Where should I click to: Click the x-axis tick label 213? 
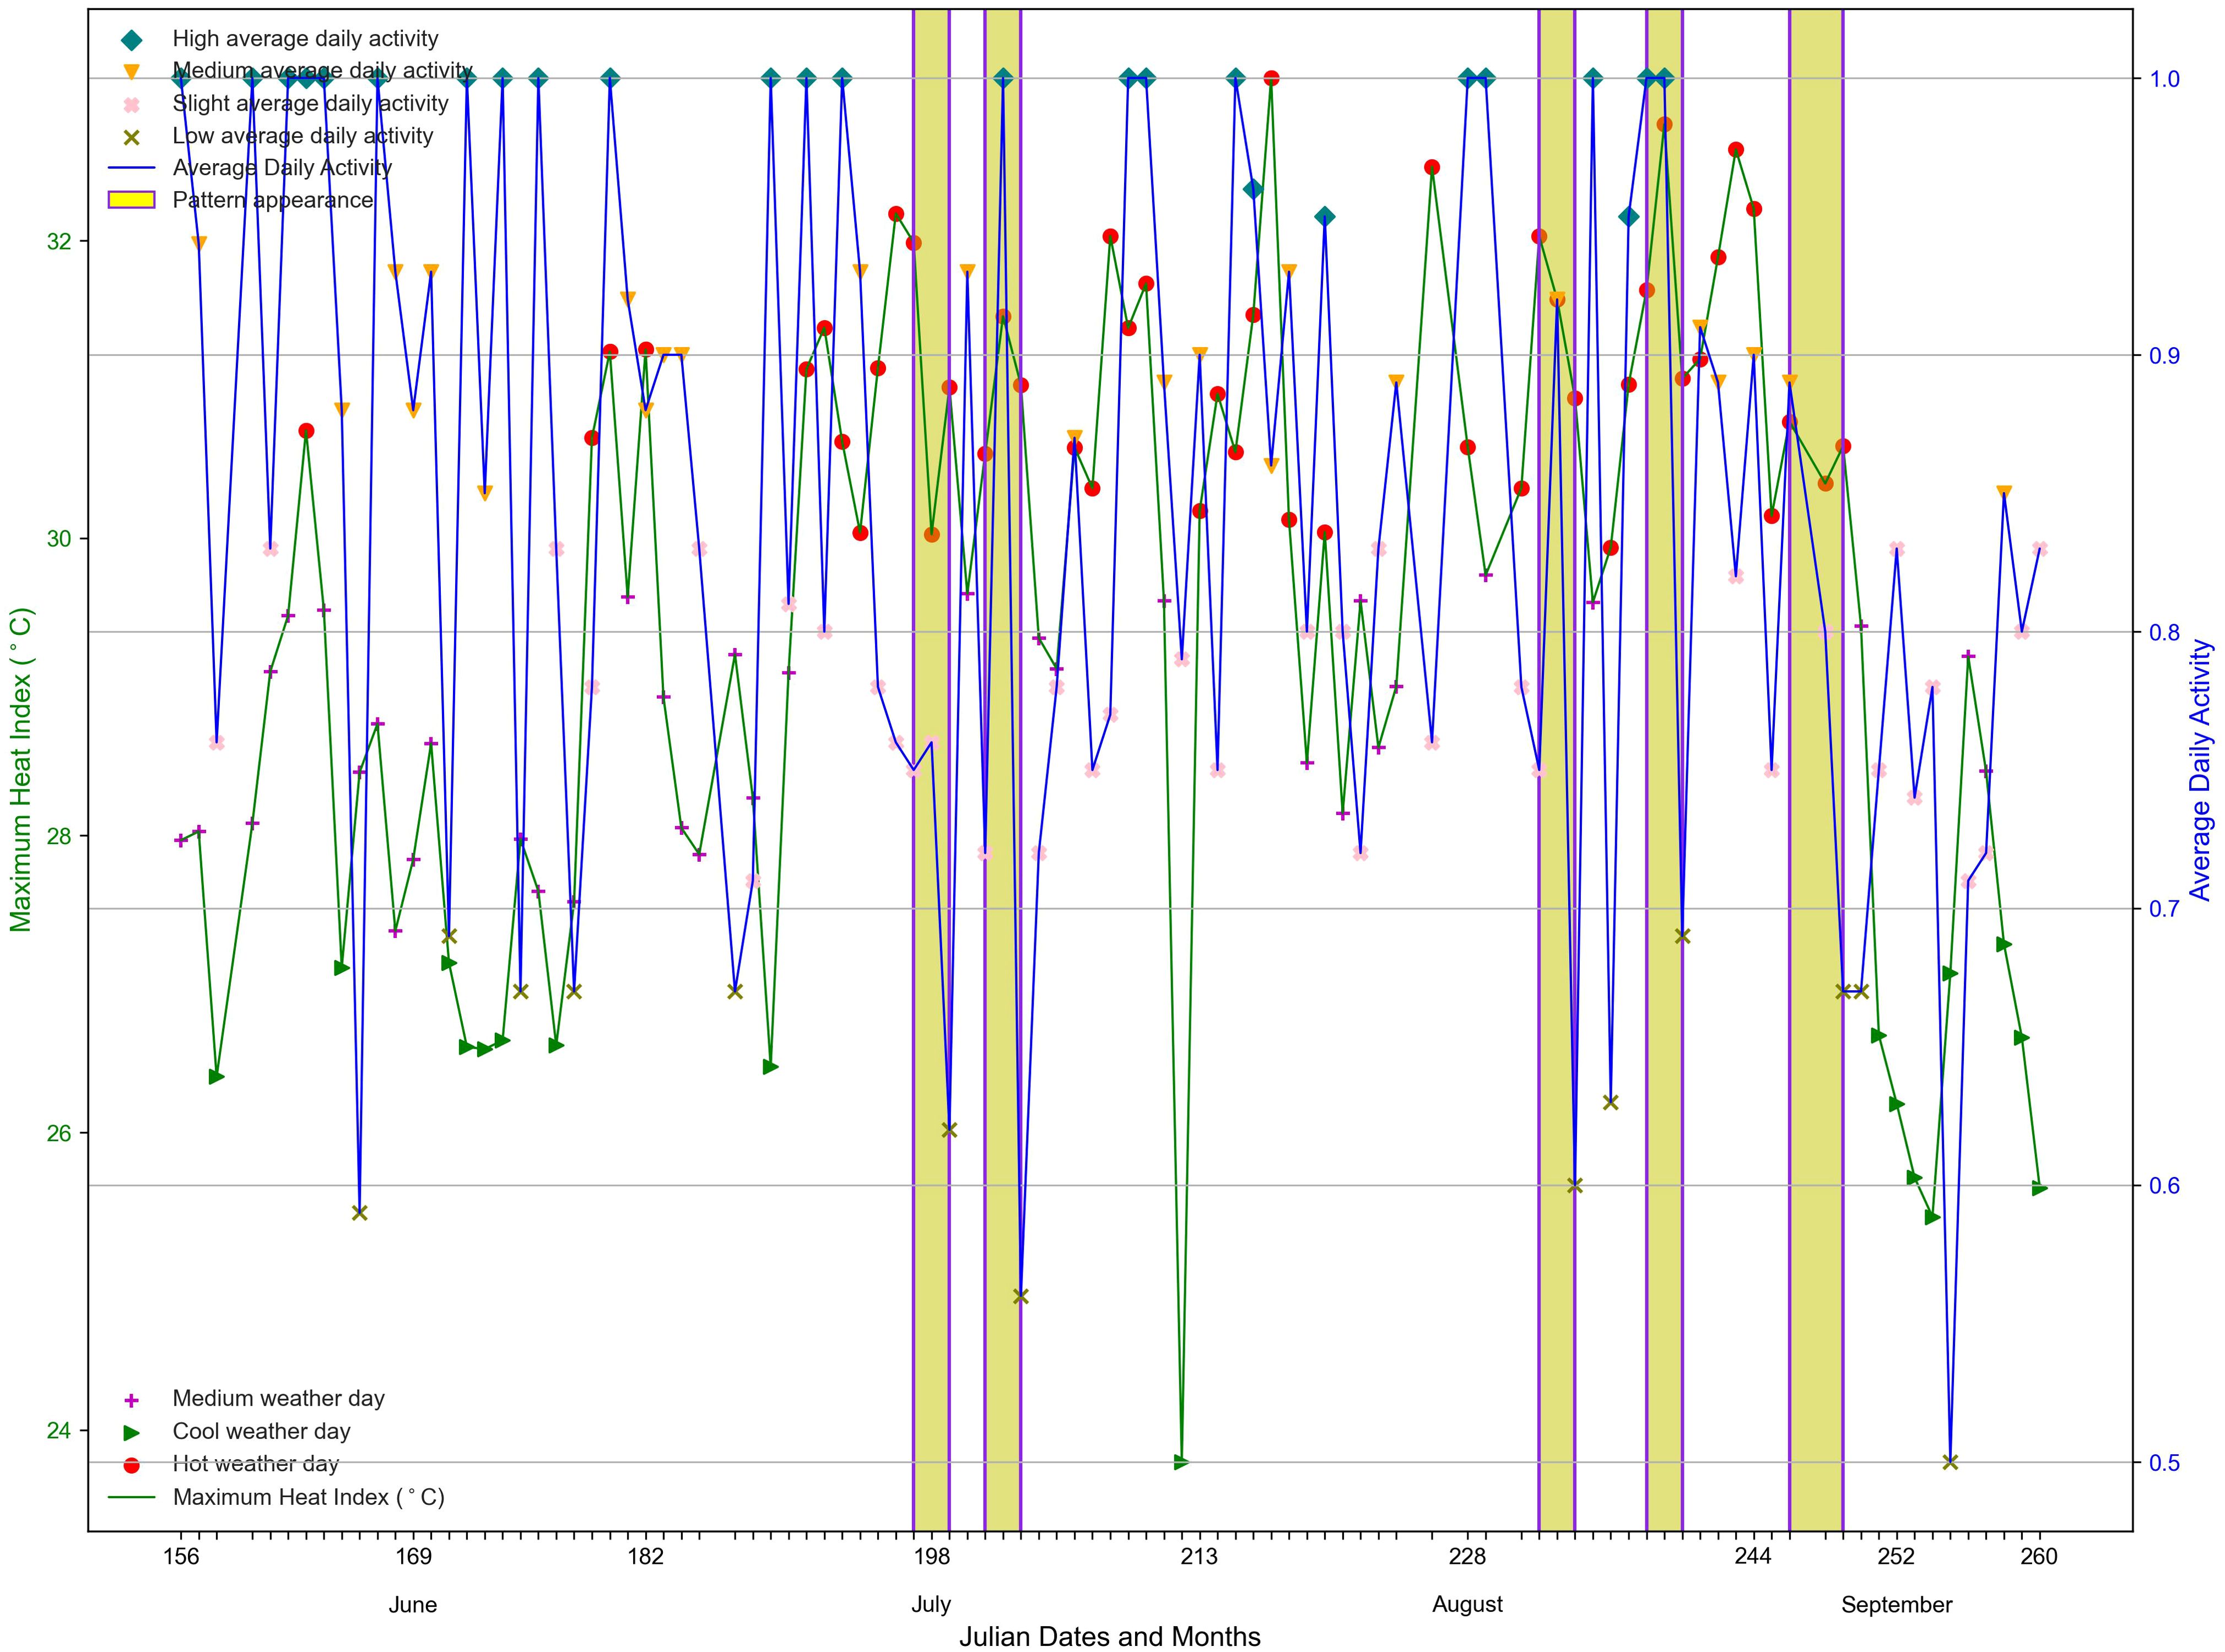(1199, 1557)
